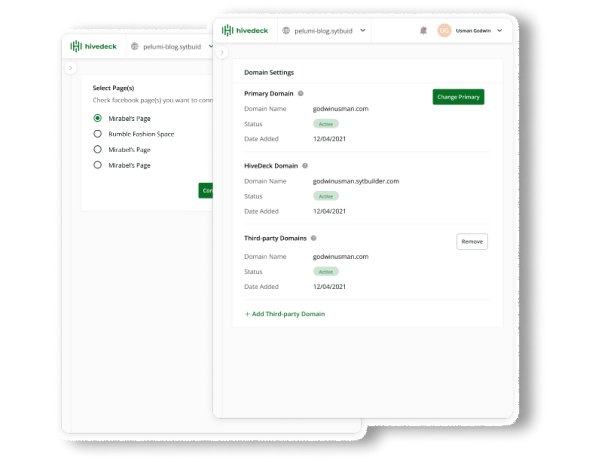Show info for HiveDeck Domain
This screenshot has width=600, height=462.
[x=305, y=166]
